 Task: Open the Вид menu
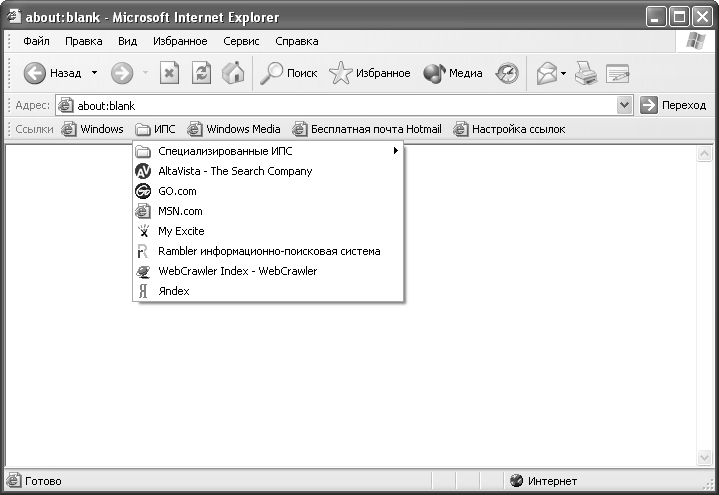click(x=127, y=41)
